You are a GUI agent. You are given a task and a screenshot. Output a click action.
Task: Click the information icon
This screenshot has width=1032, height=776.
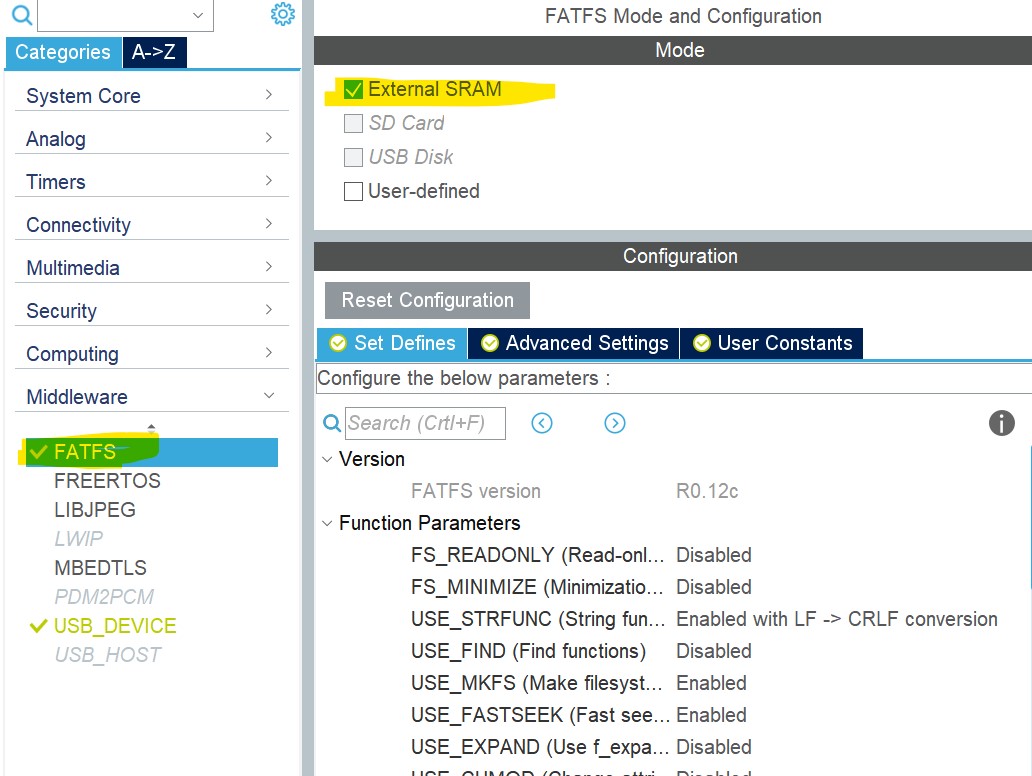coord(1001,423)
